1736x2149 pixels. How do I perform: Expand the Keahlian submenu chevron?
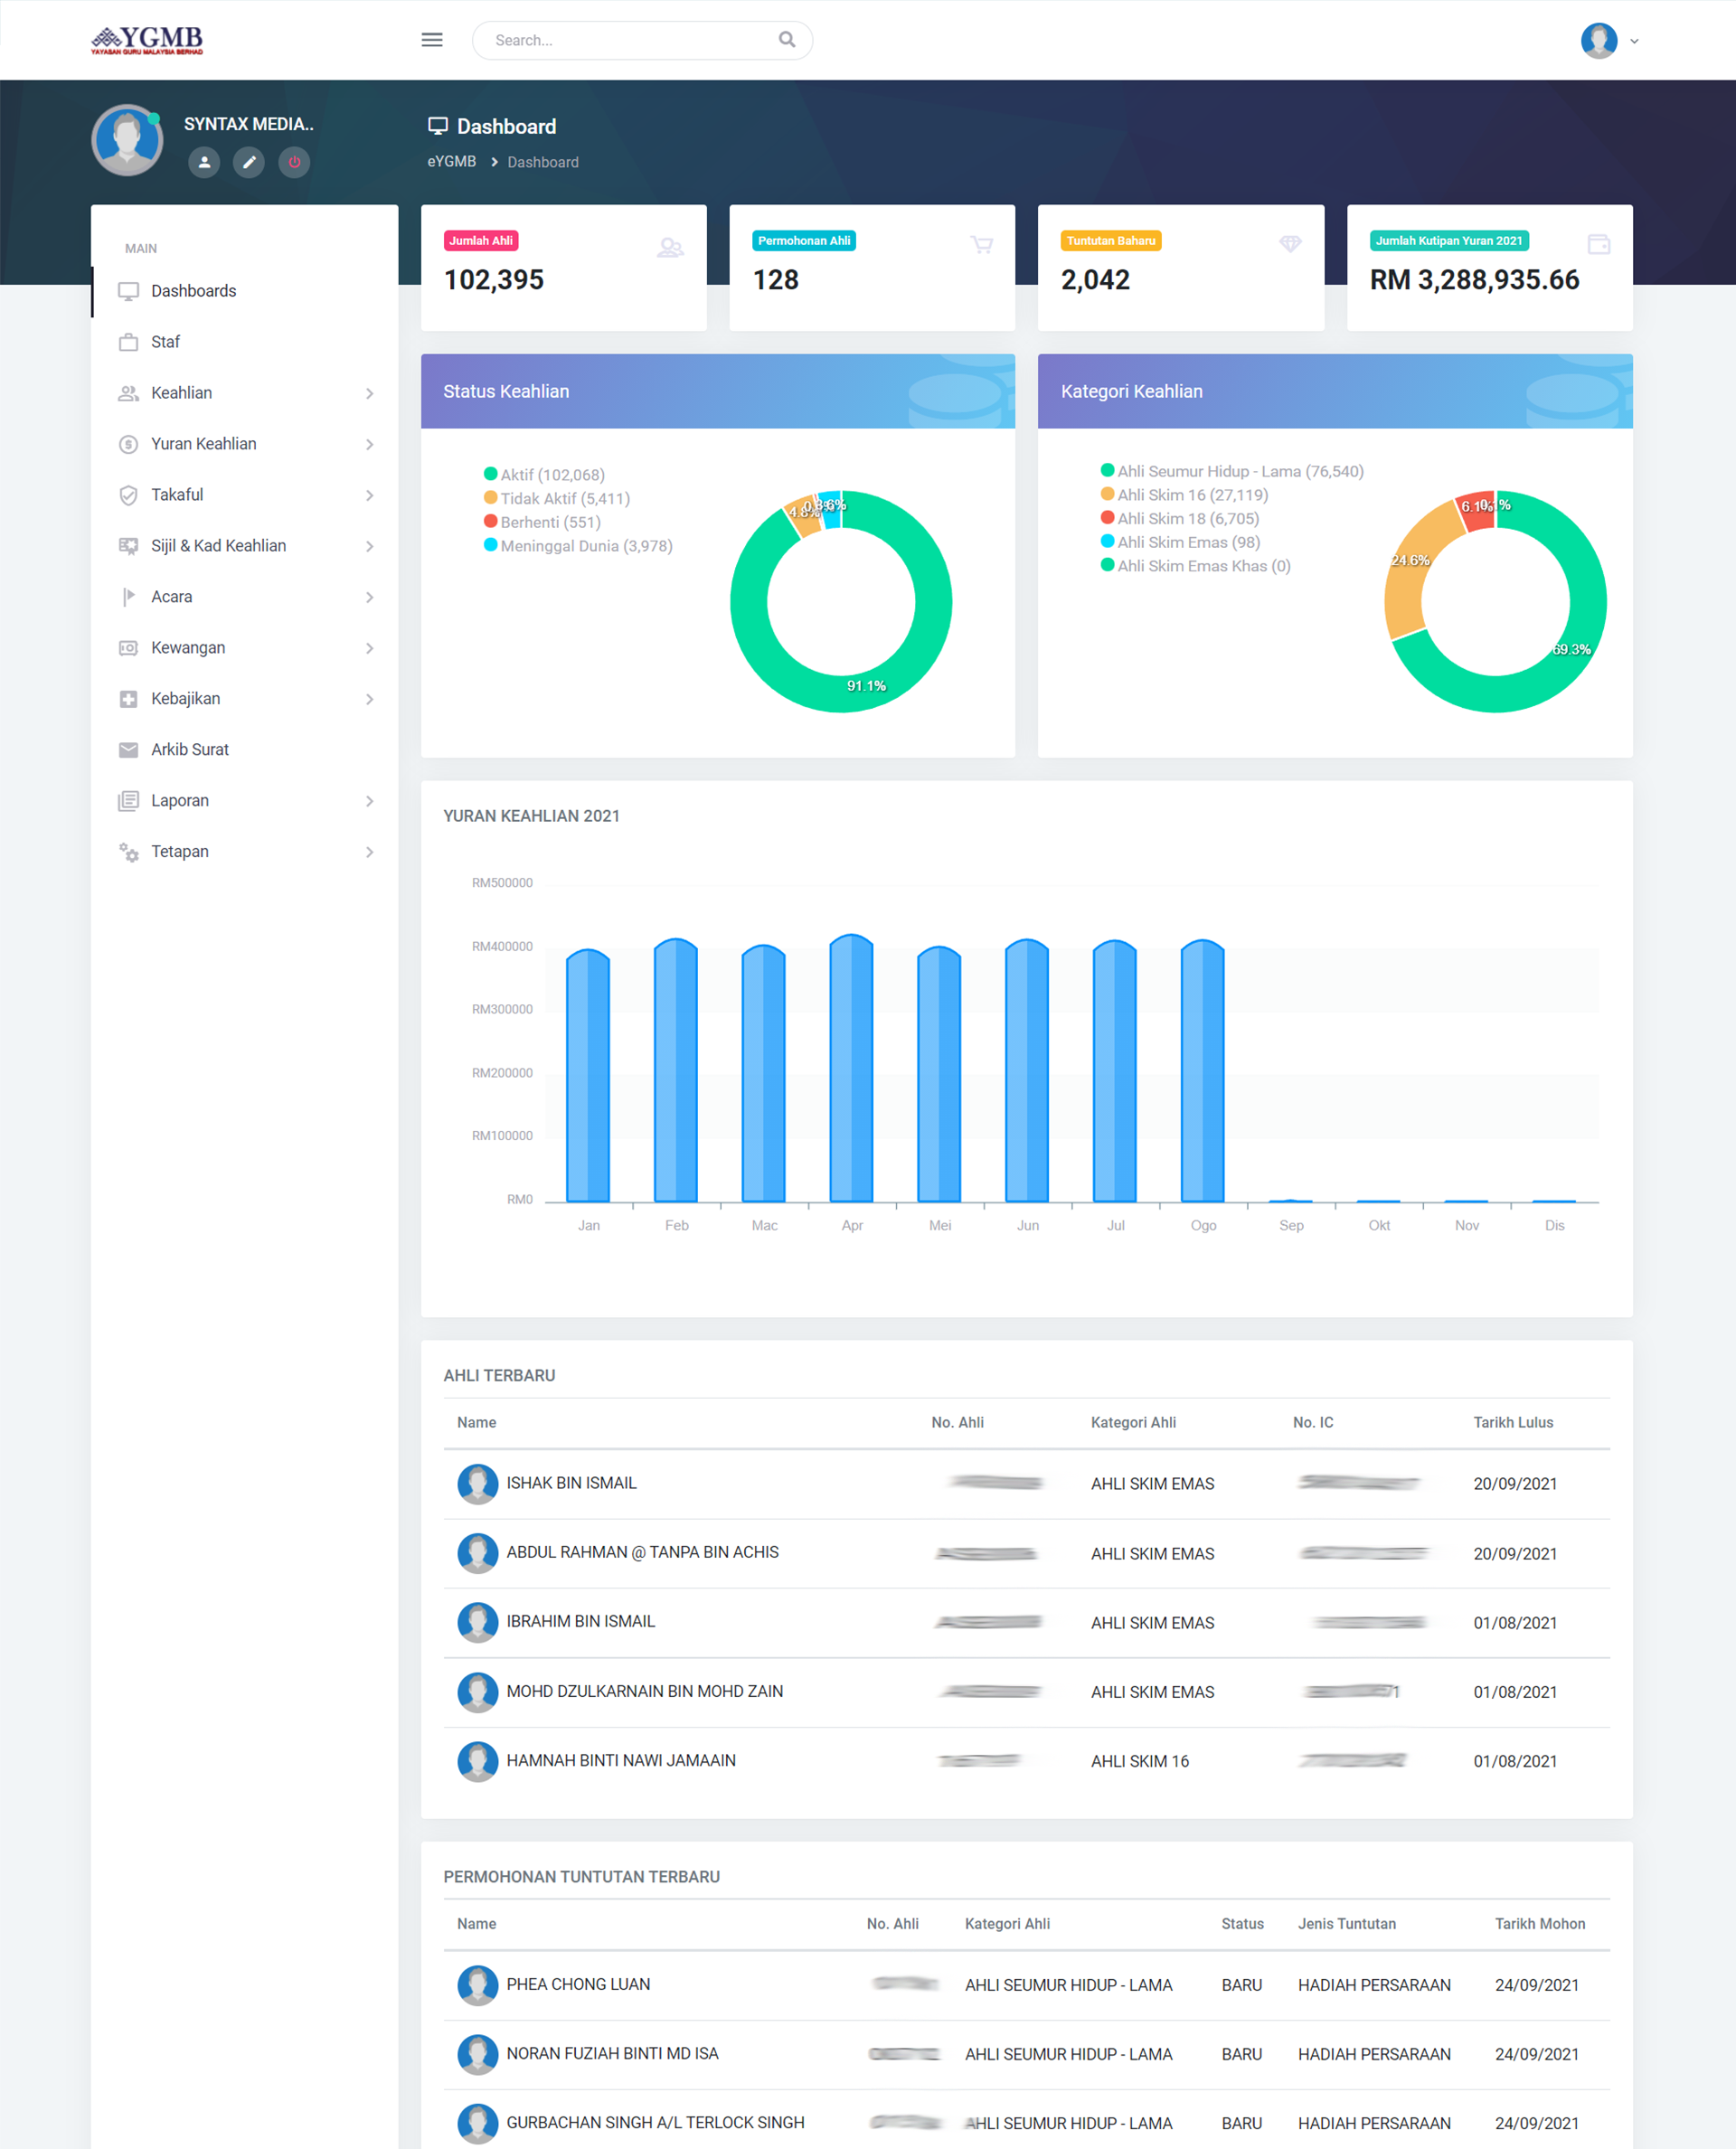[369, 394]
